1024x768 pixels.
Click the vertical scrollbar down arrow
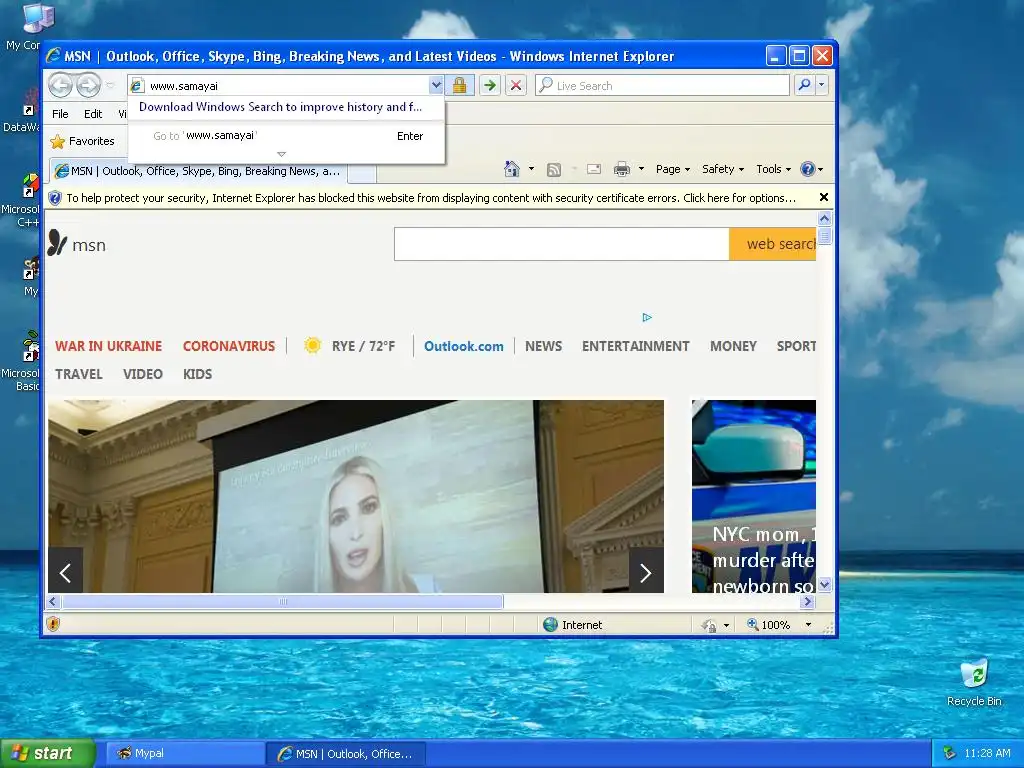point(824,584)
